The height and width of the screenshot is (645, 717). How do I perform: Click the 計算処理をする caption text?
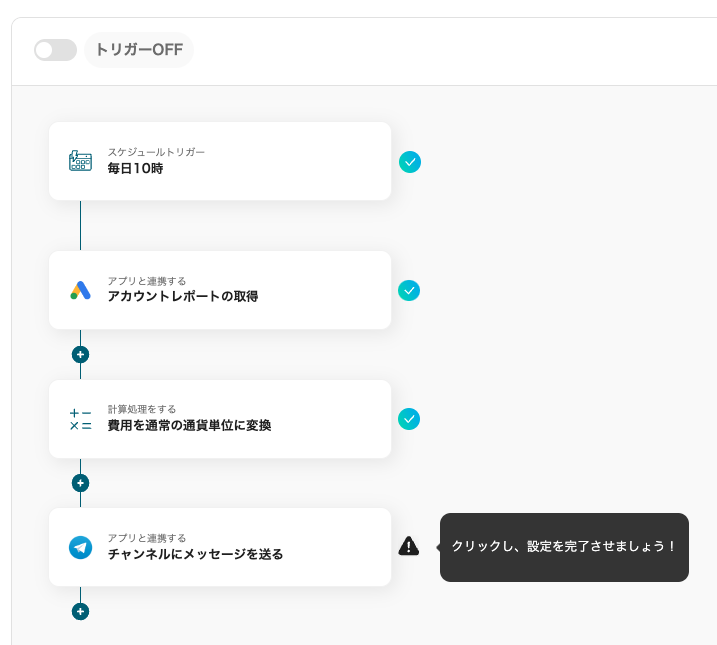(142, 409)
